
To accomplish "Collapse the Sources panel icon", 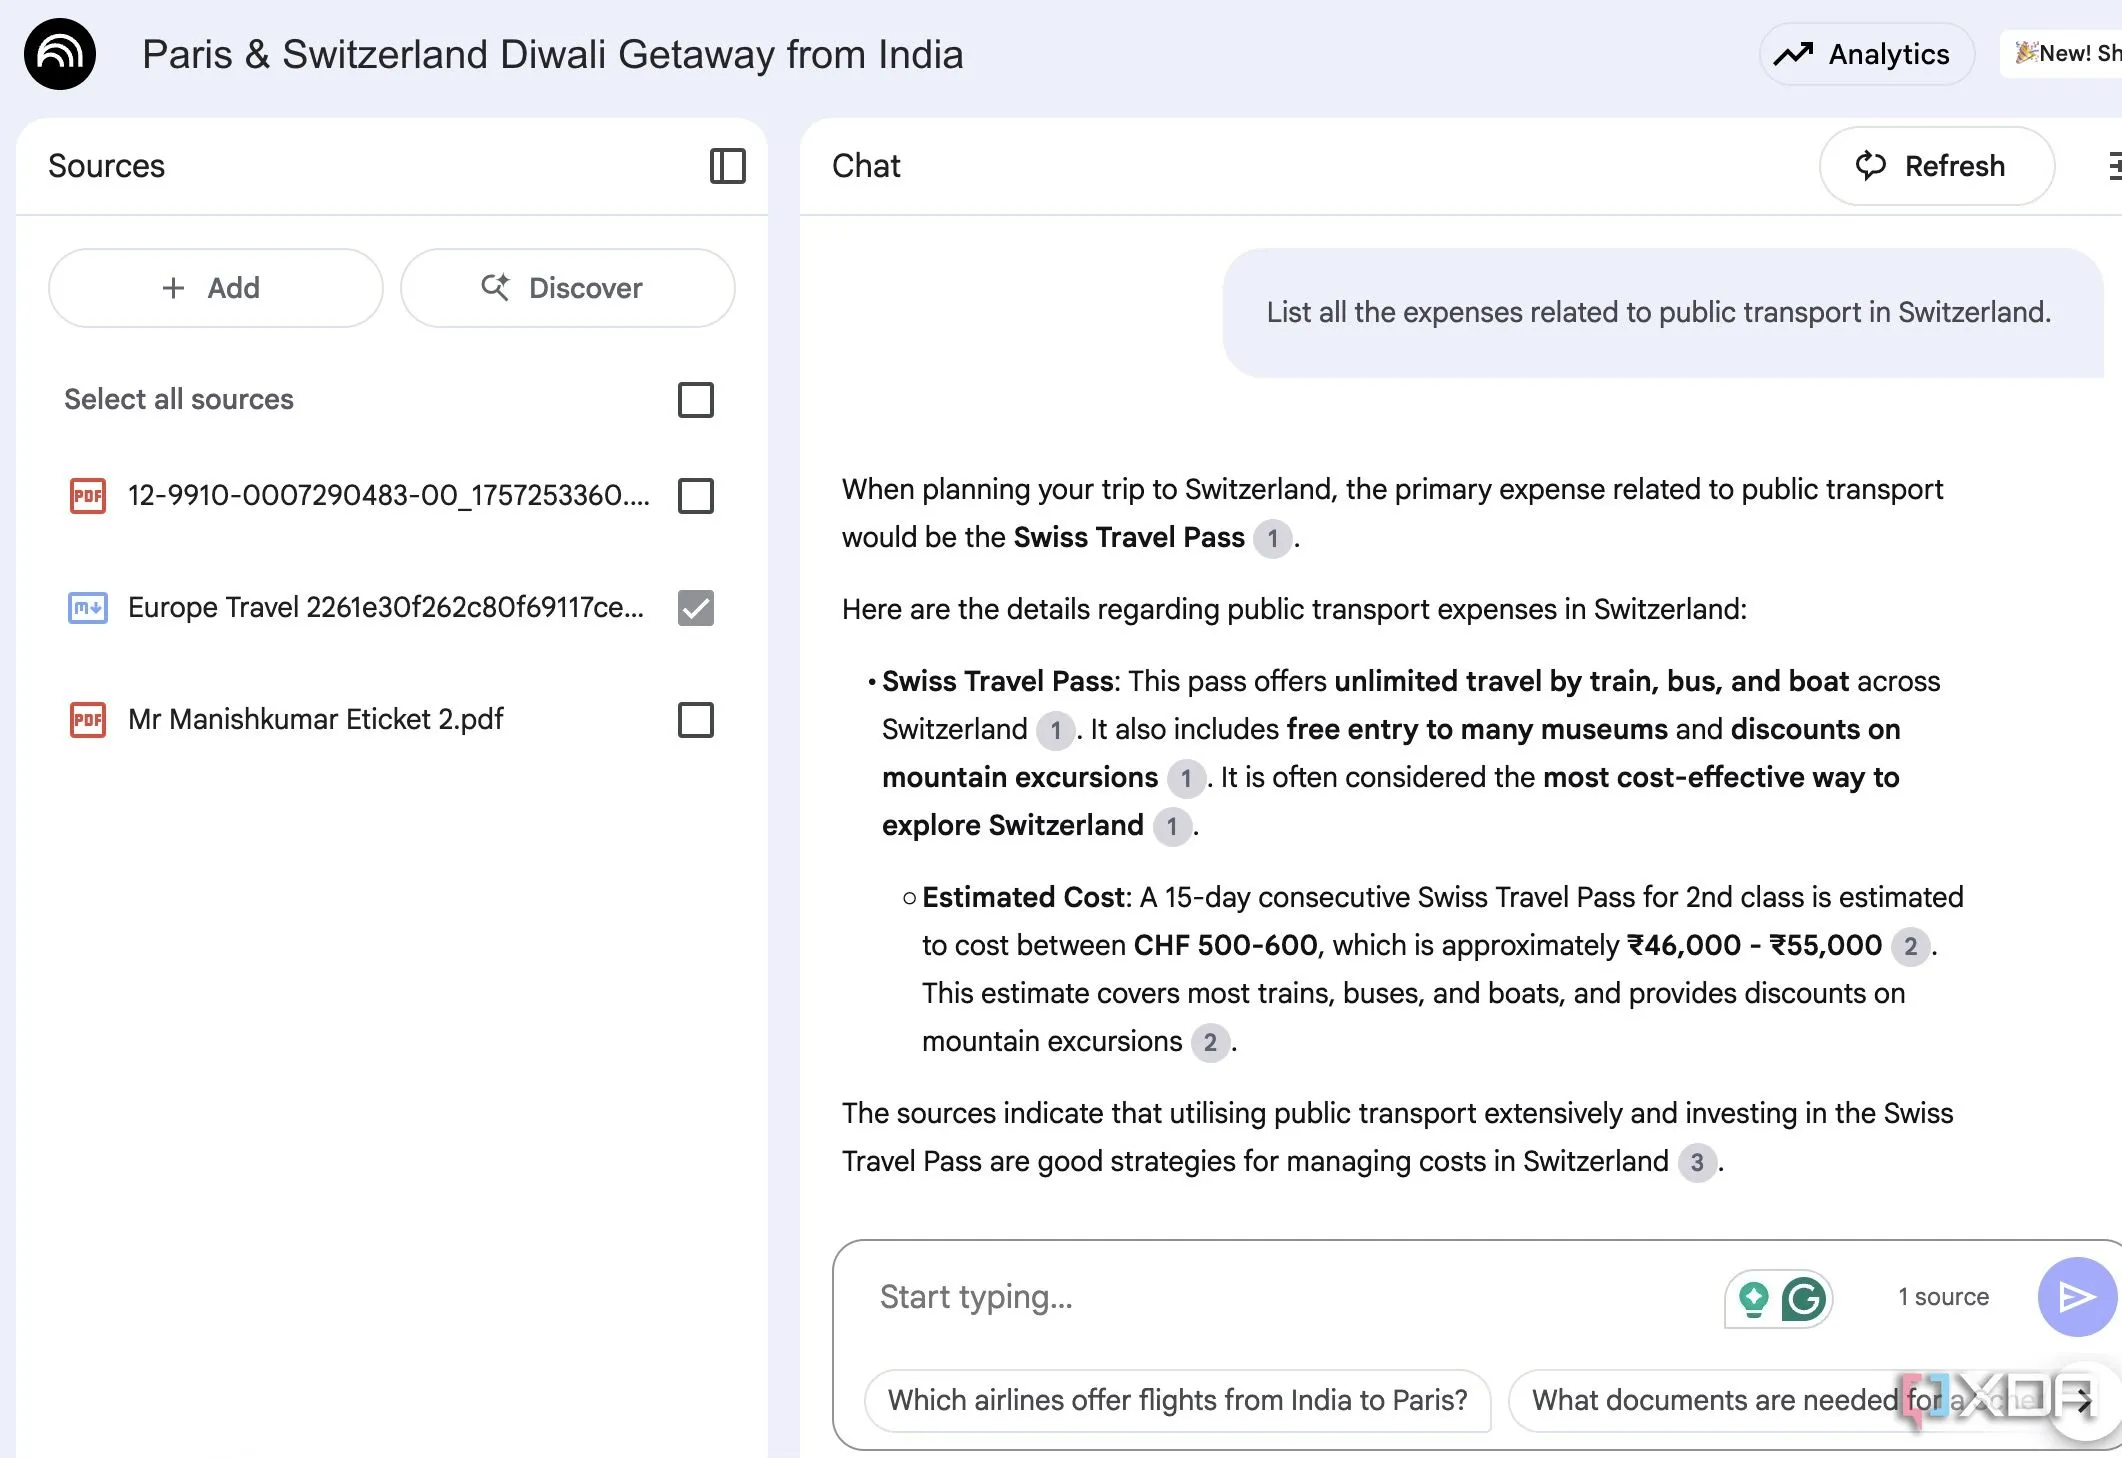I will coord(727,166).
